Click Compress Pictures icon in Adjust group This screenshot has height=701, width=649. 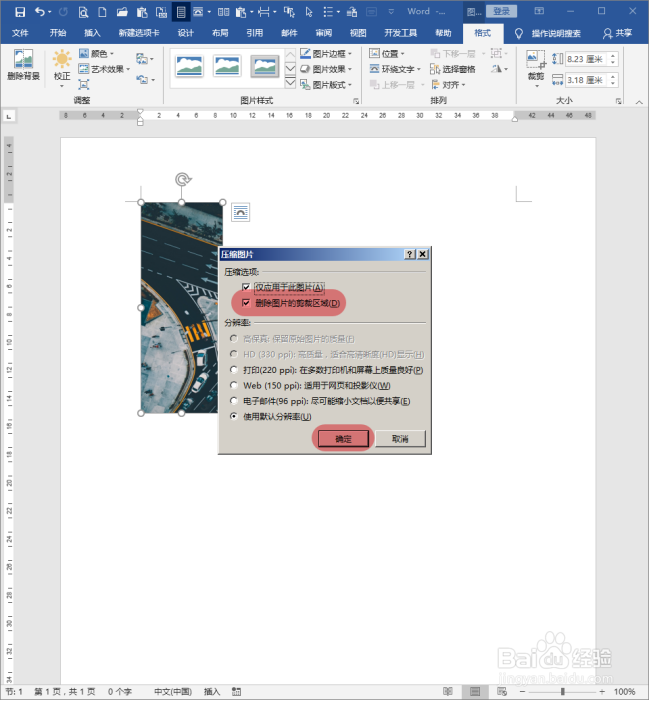coord(84,84)
